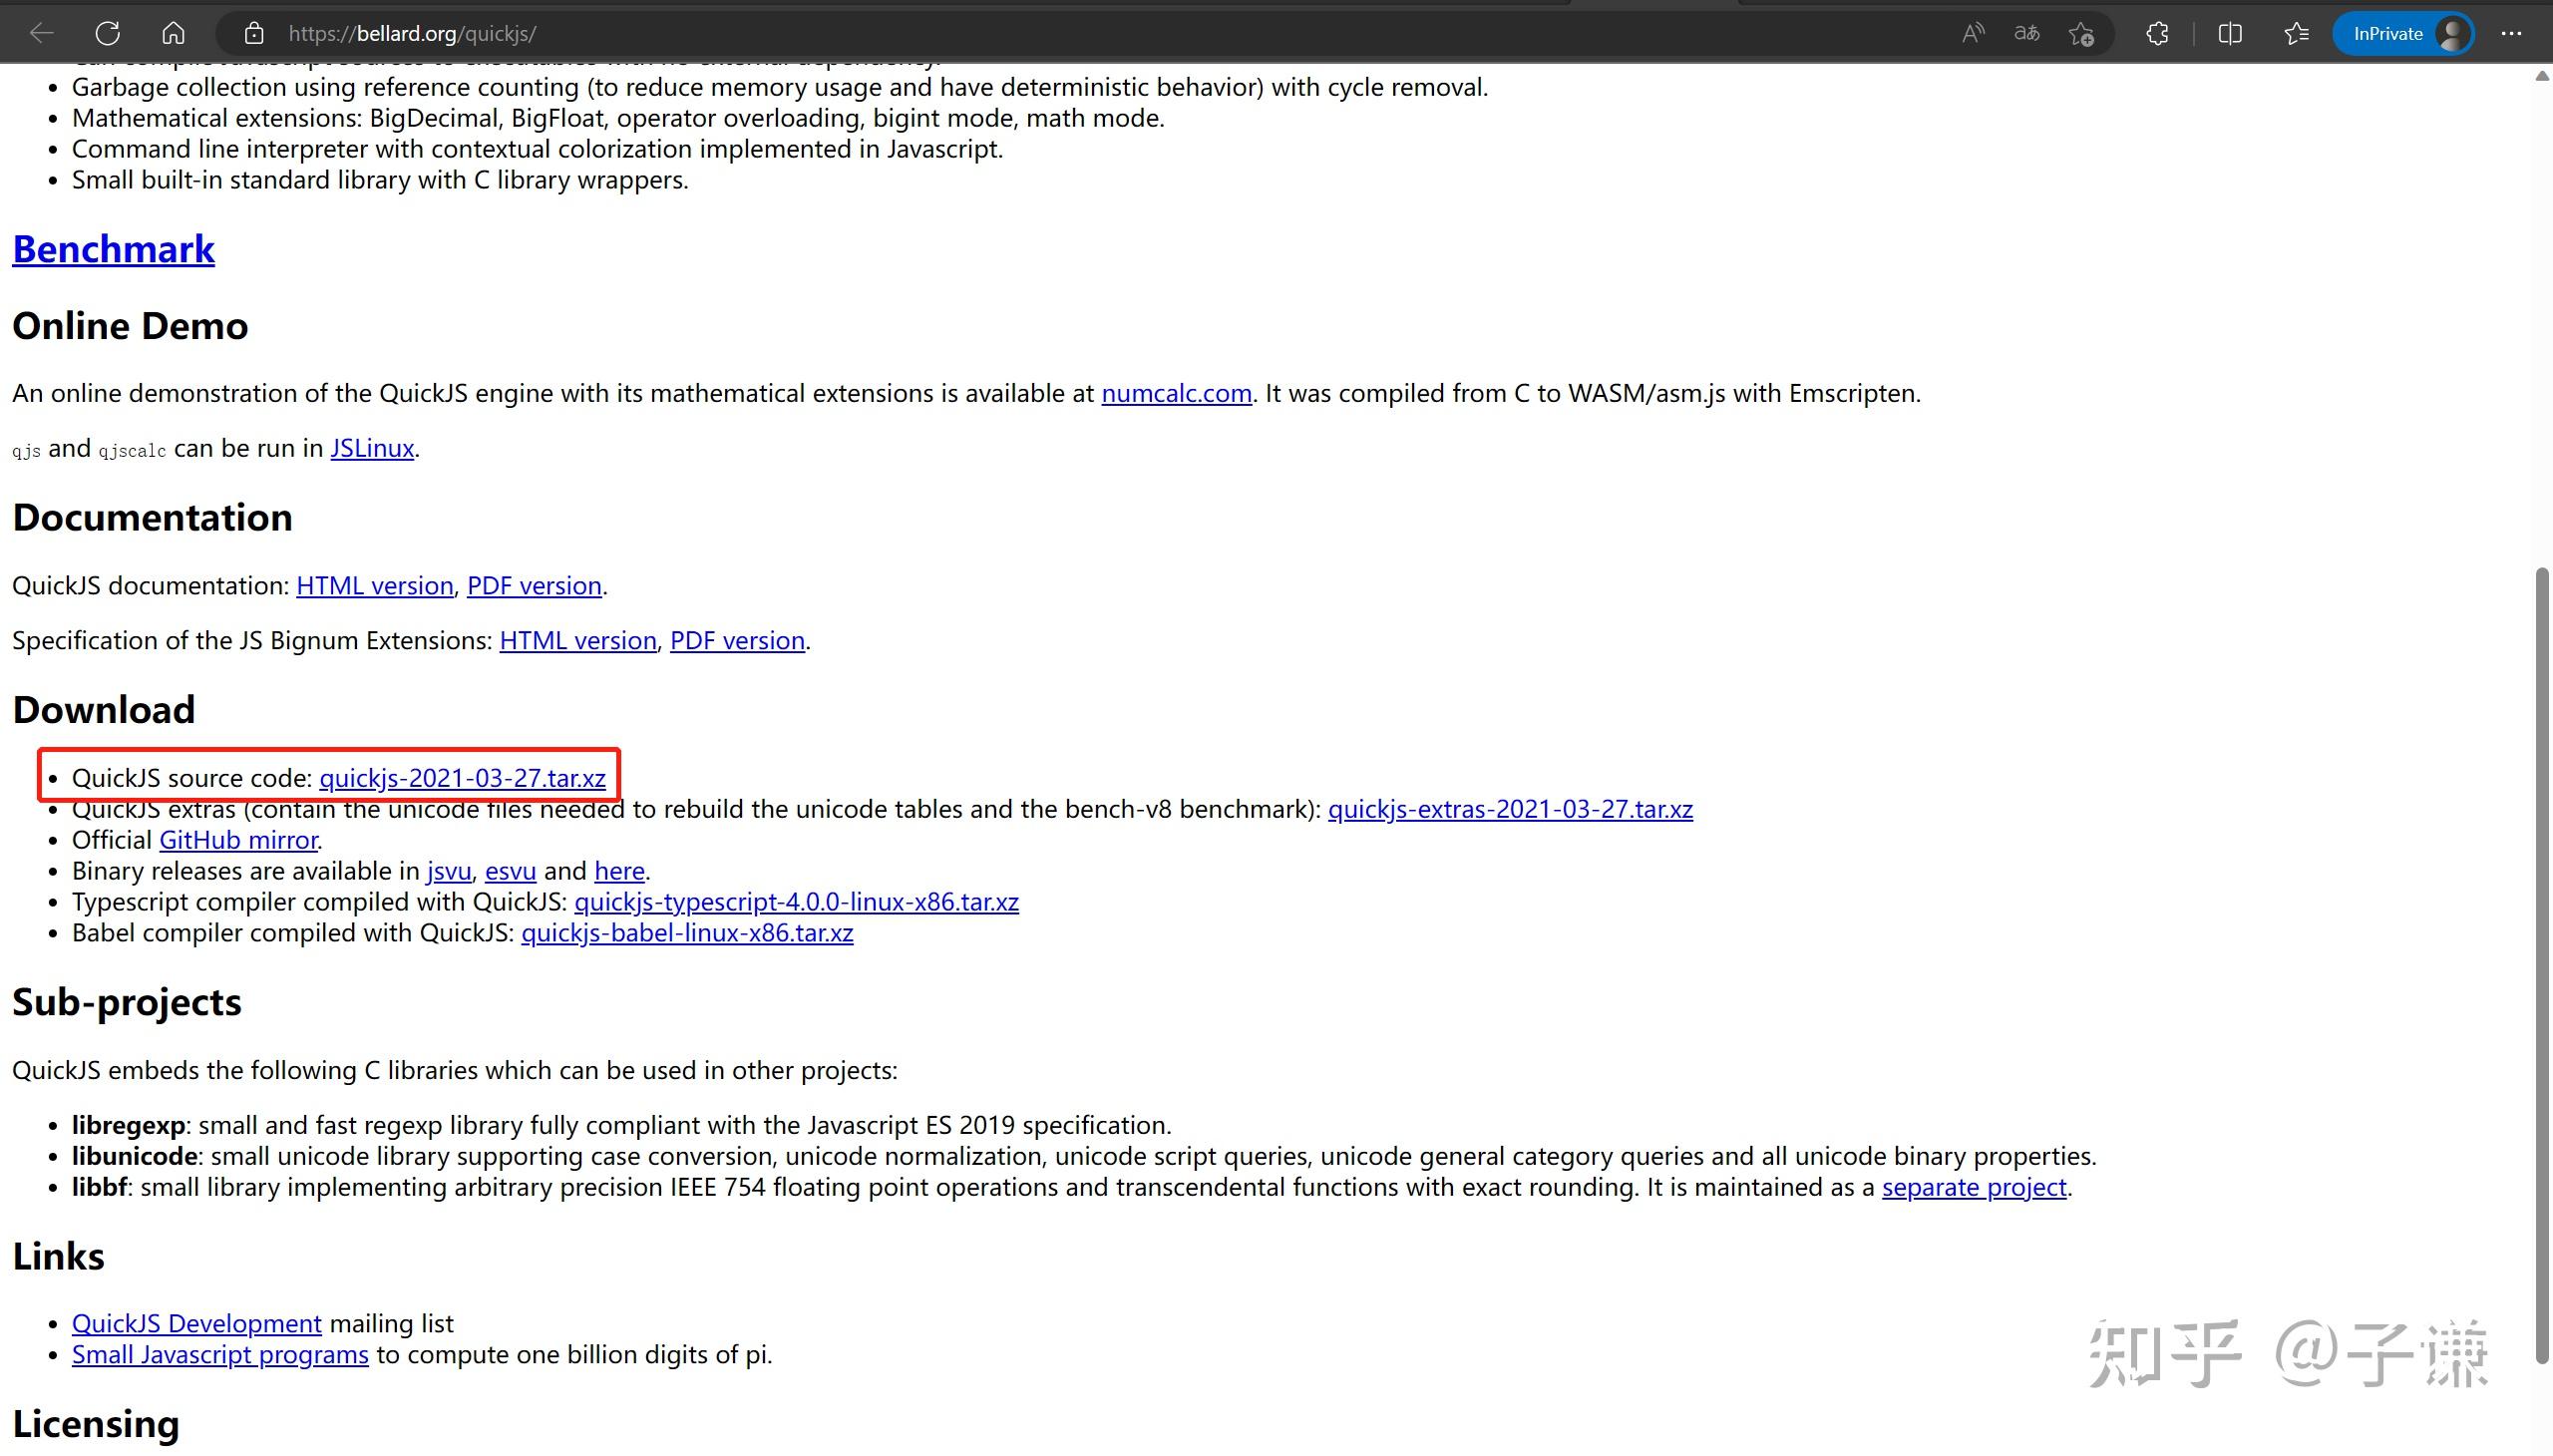Open libbf separate project link

click(1974, 1187)
